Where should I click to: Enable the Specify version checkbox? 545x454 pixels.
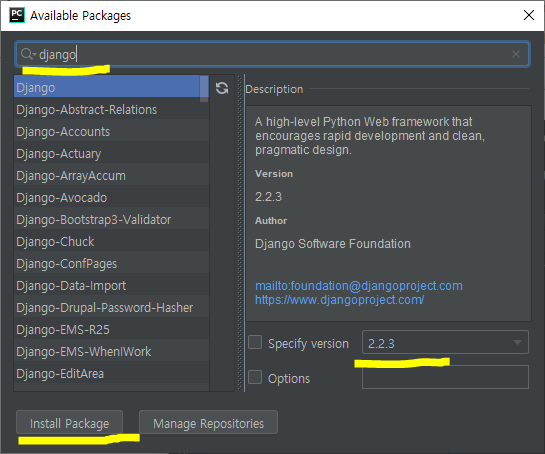[x=255, y=342]
